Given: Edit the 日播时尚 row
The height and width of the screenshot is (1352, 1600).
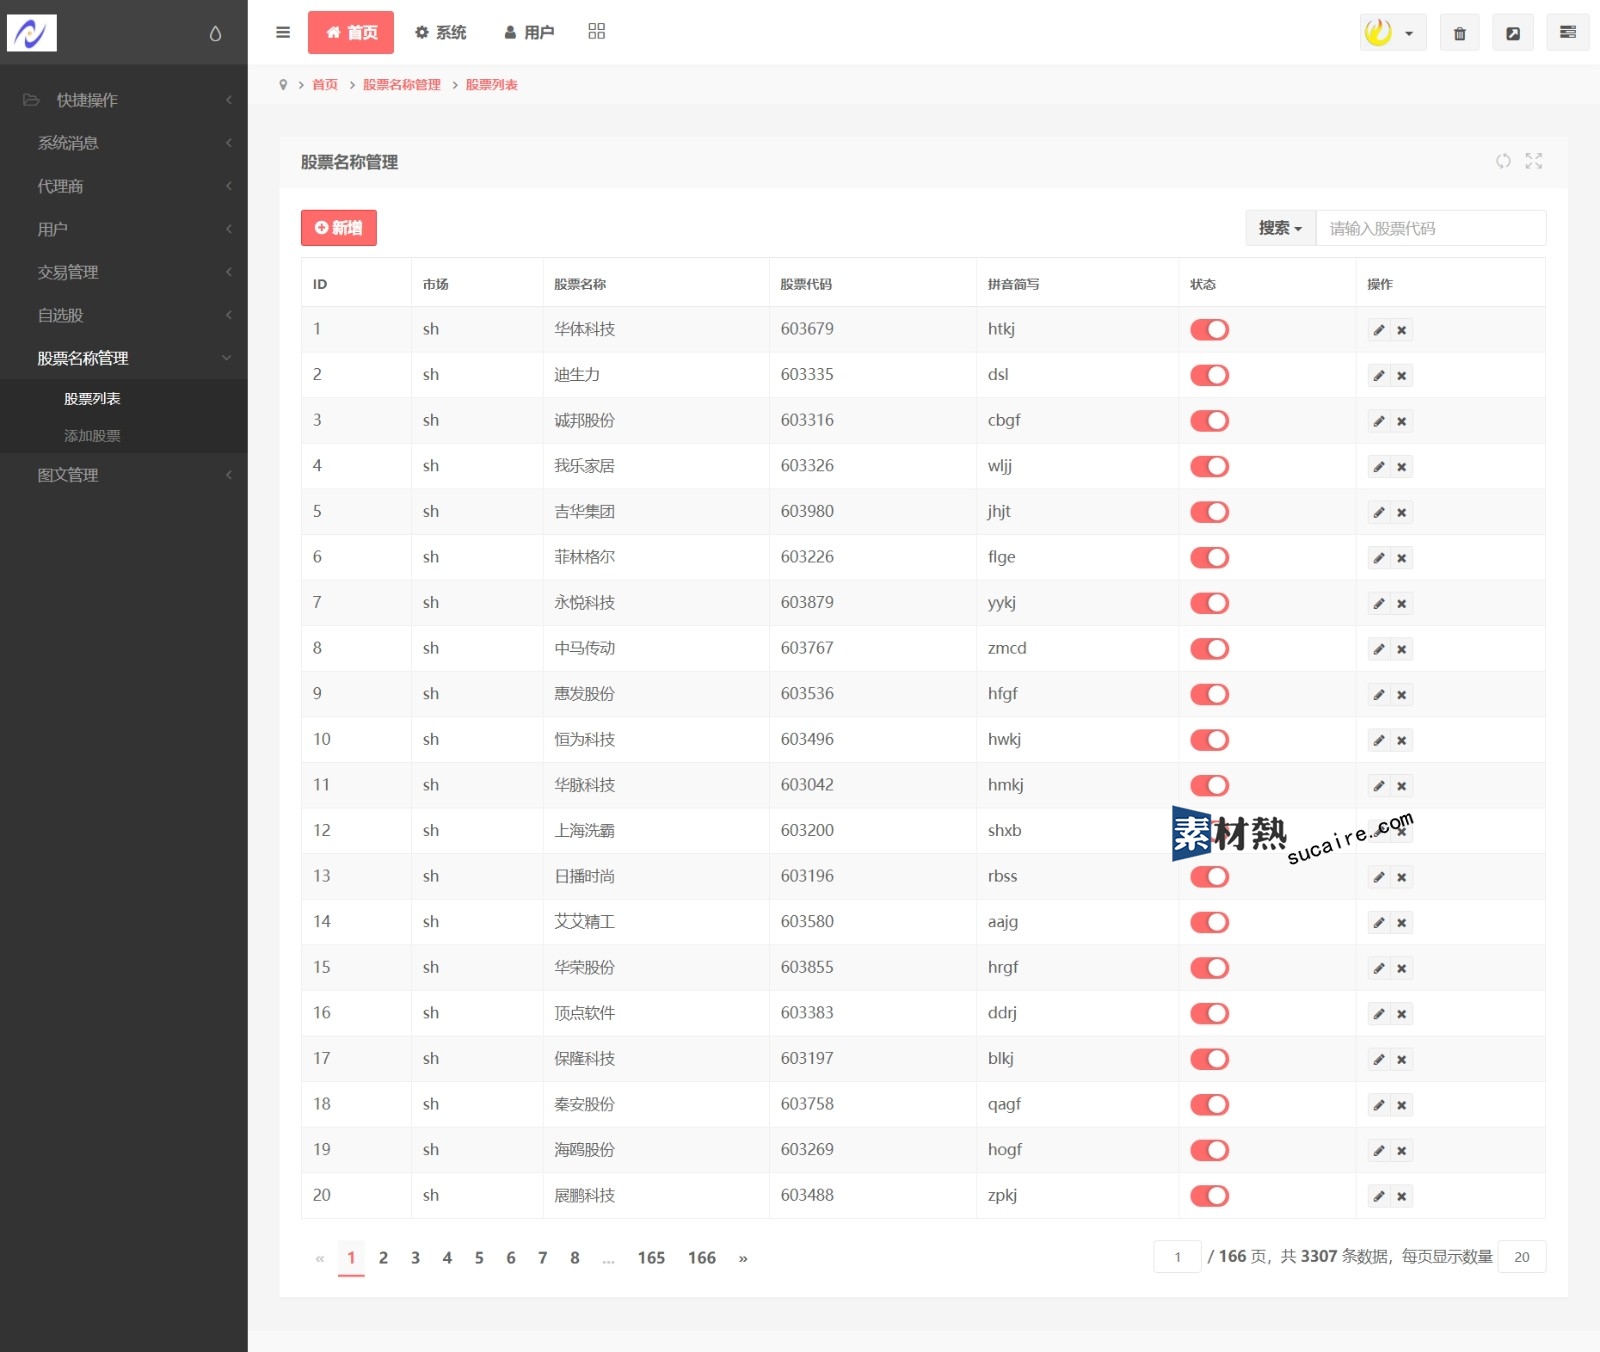Looking at the screenshot, I should point(1379,877).
